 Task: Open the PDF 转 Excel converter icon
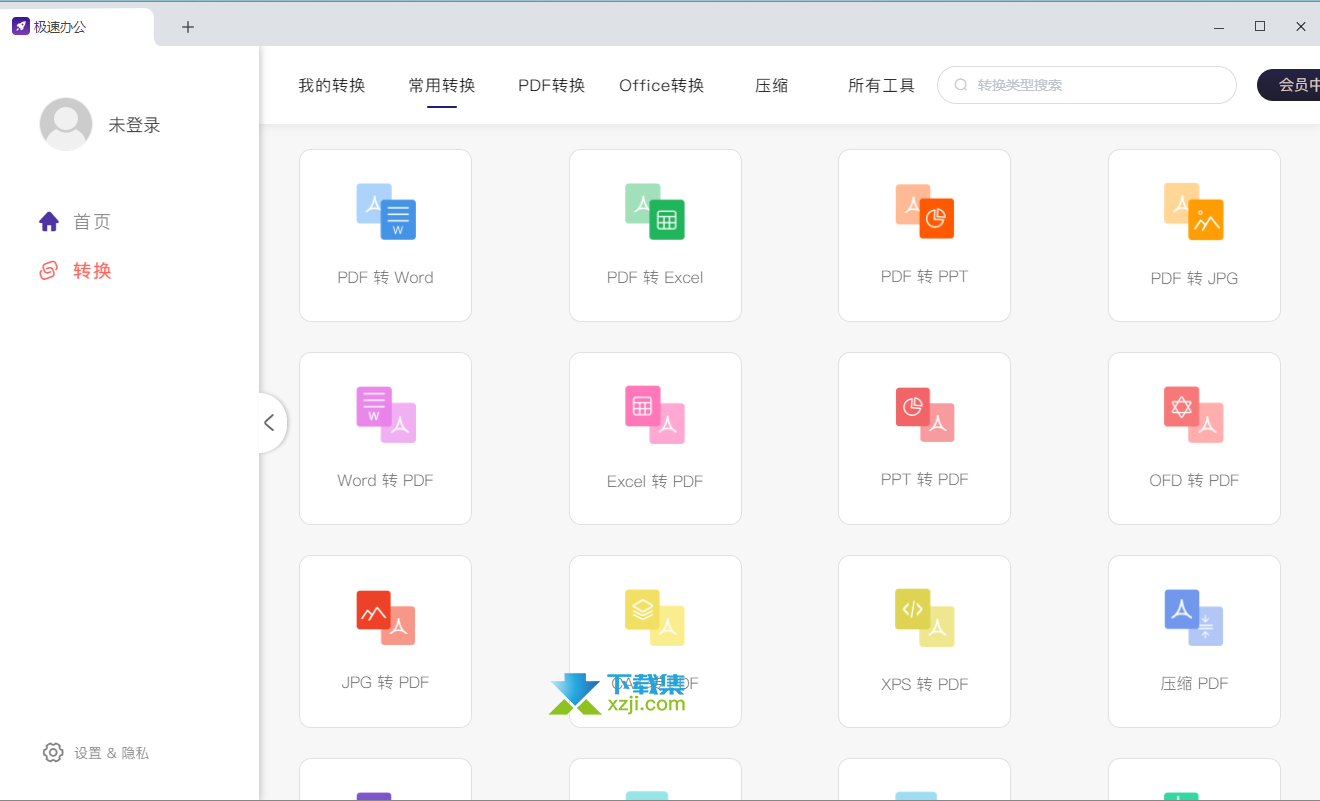(x=655, y=211)
